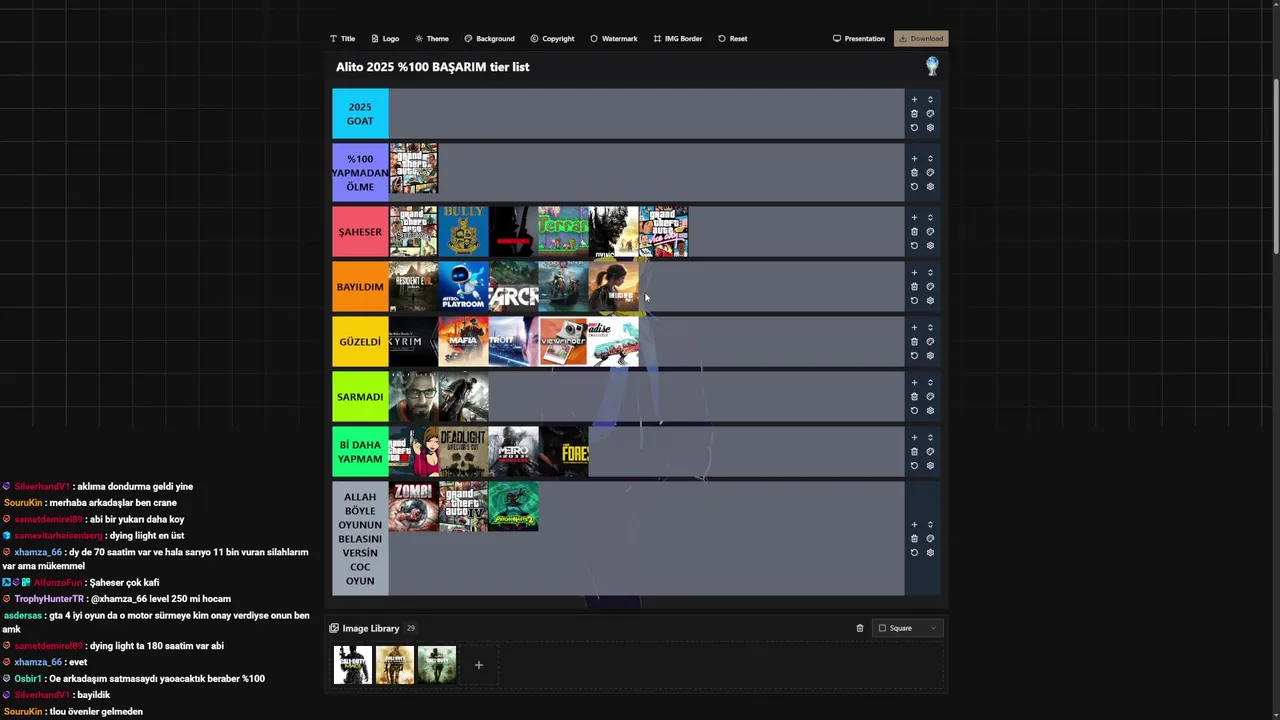Open the palette icon of the %100 YAPMADAN ÖLME row
This screenshot has width=1280, height=720.
(930, 173)
